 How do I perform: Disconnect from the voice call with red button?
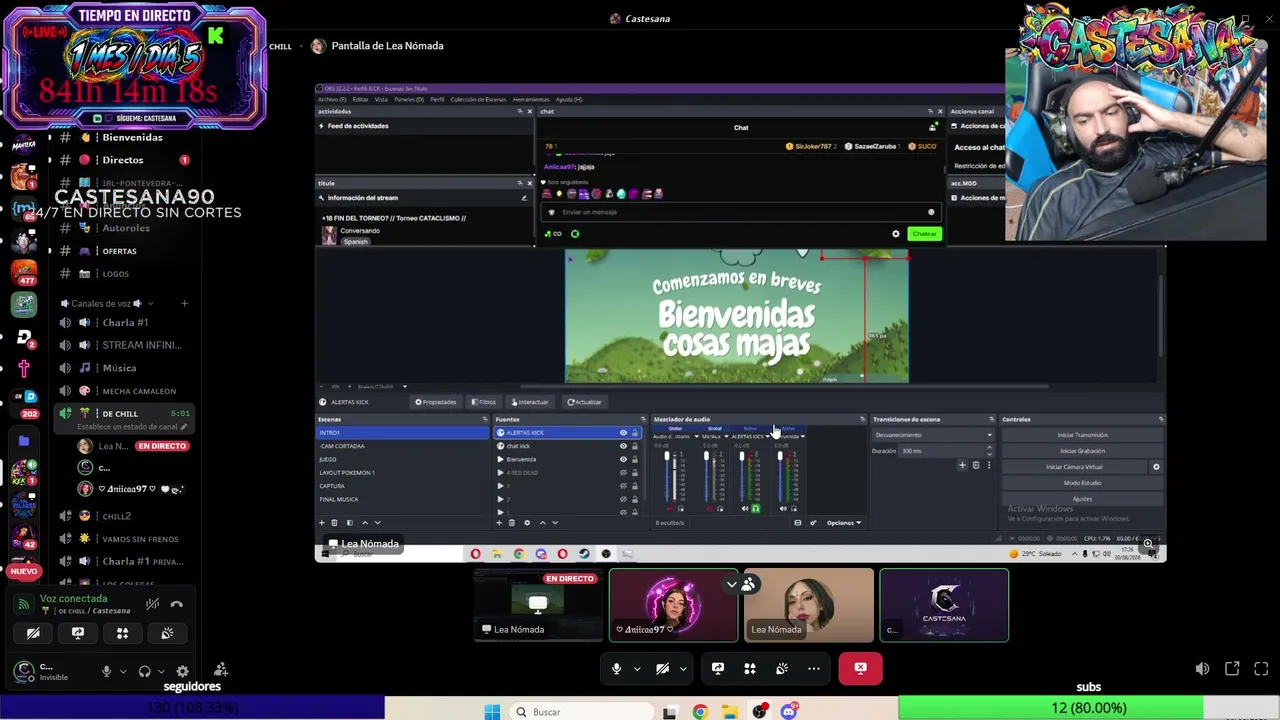coord(860,668)
